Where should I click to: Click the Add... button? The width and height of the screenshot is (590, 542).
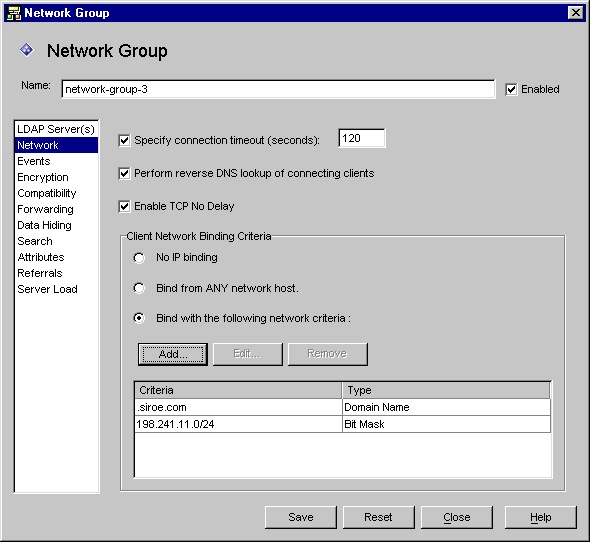tap(173, 354)
